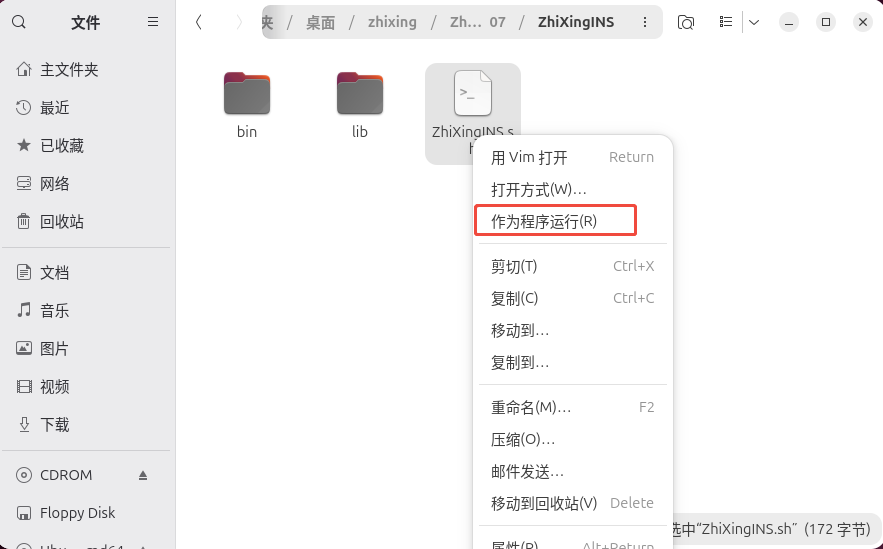Open the lib folder

coord(360,105)
